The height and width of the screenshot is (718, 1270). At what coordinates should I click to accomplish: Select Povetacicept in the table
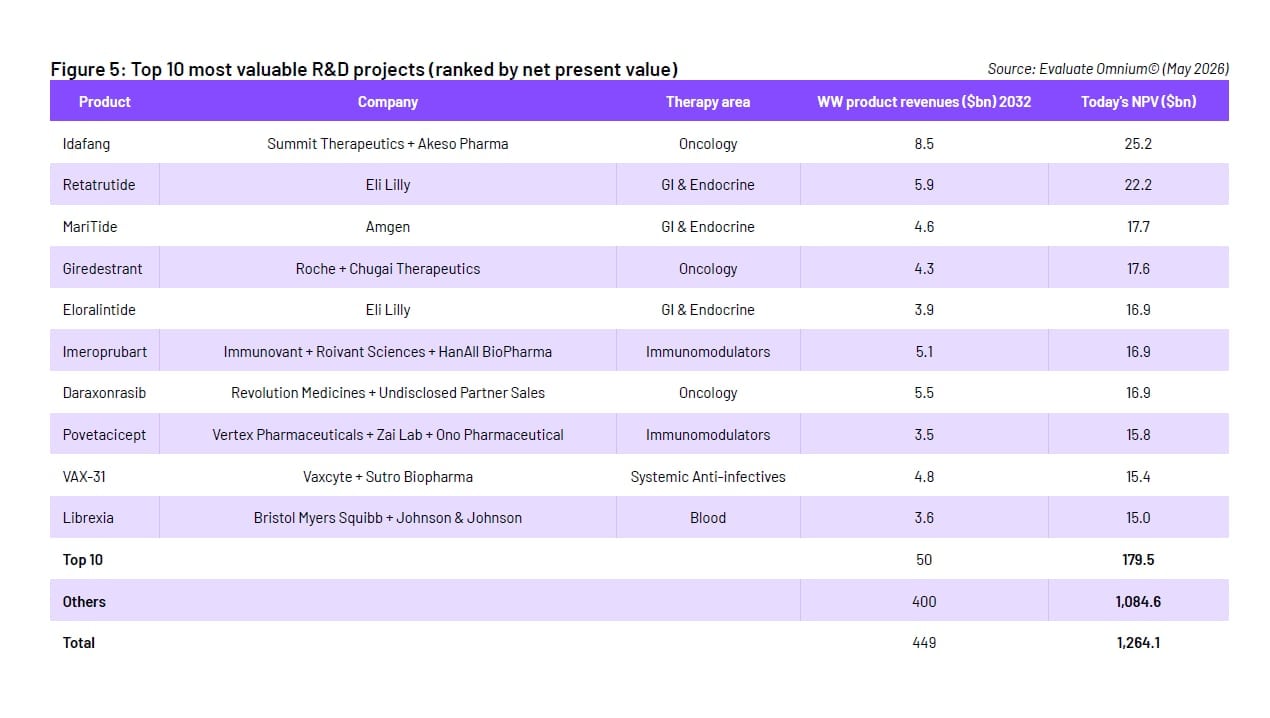[103, 435]
